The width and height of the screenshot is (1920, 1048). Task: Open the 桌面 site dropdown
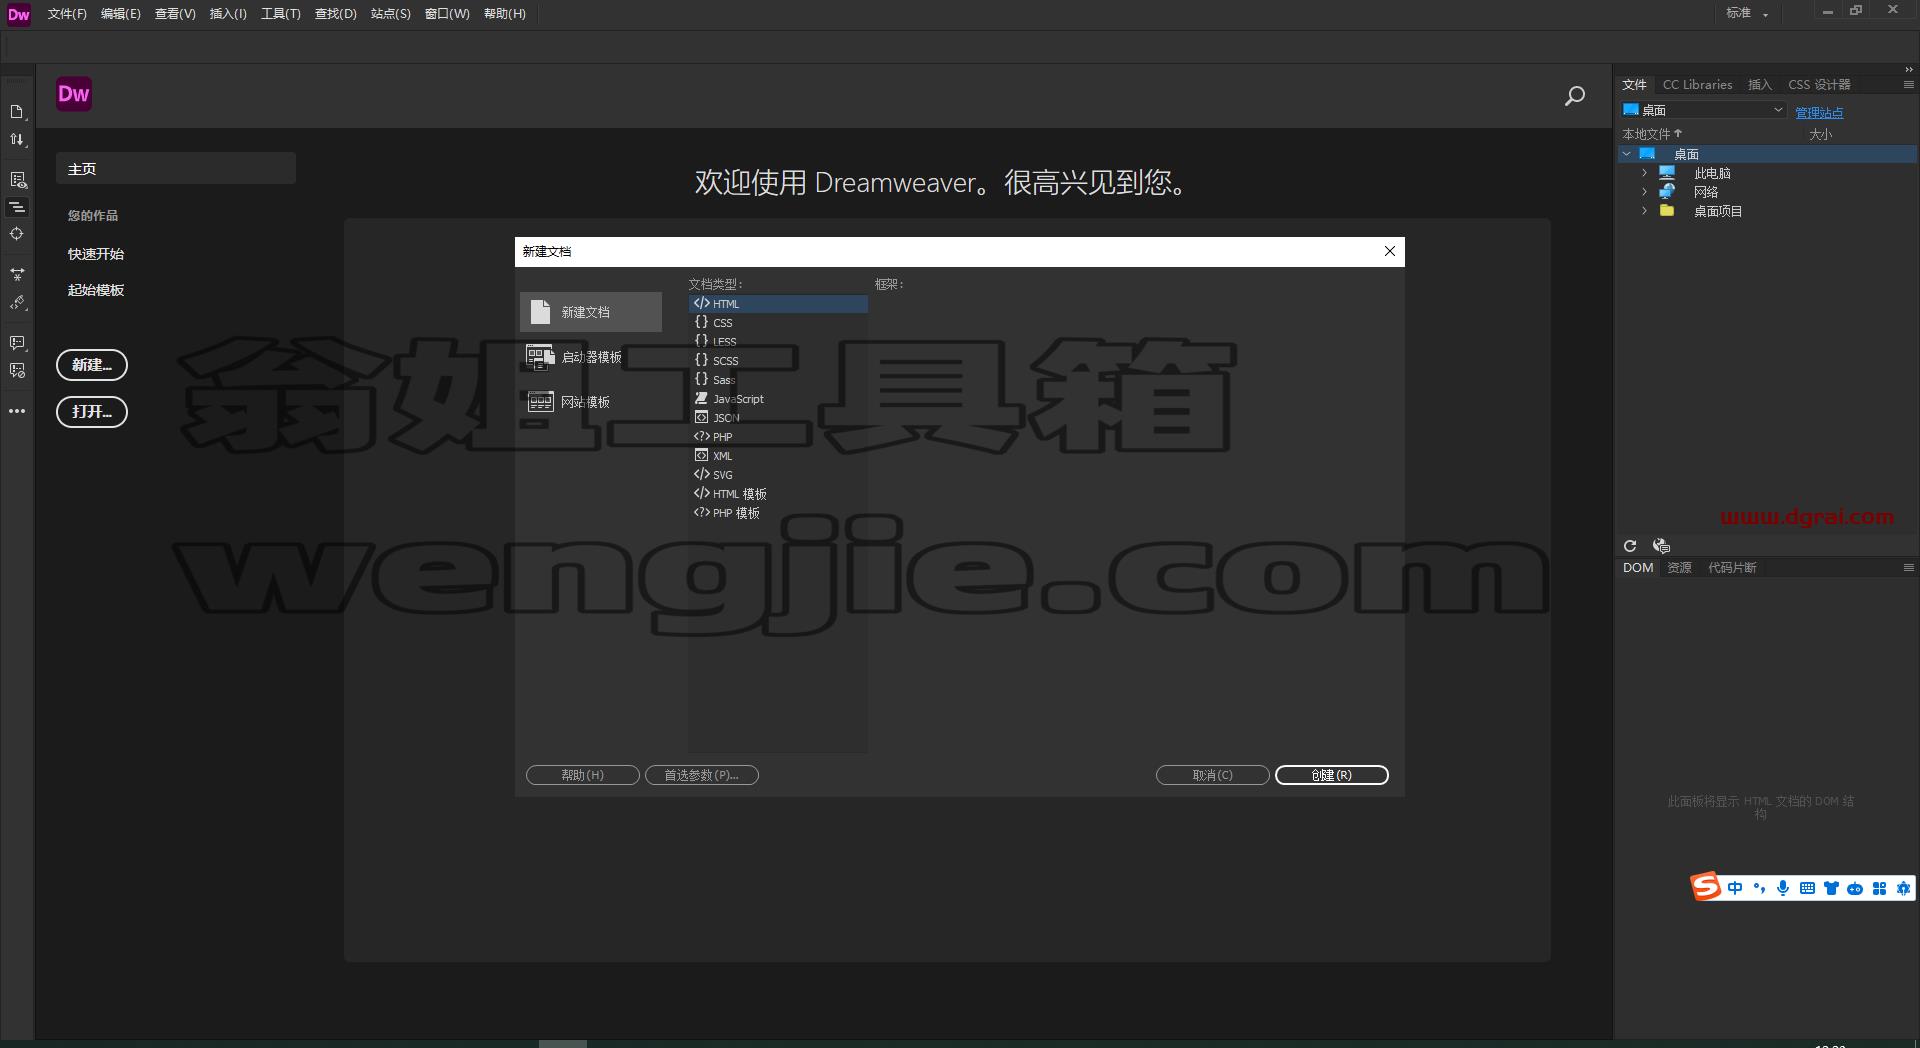[x=1704, y=110]
